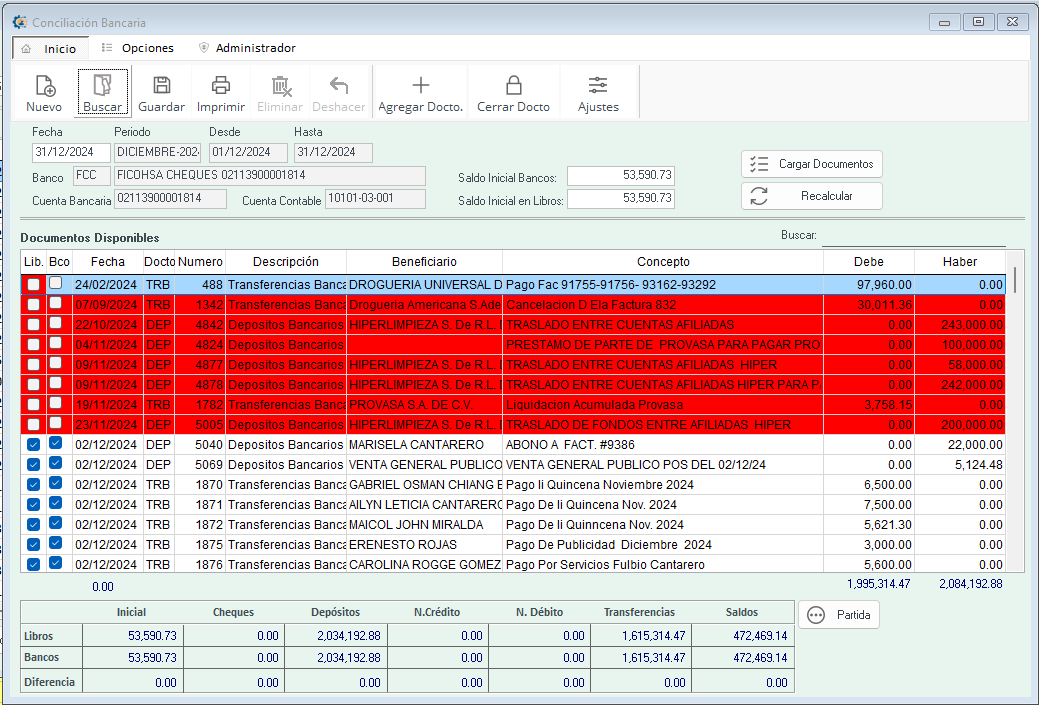Click the Partida button
Viewport: 1039px width, 705px height.
click(x=839, y=615)
